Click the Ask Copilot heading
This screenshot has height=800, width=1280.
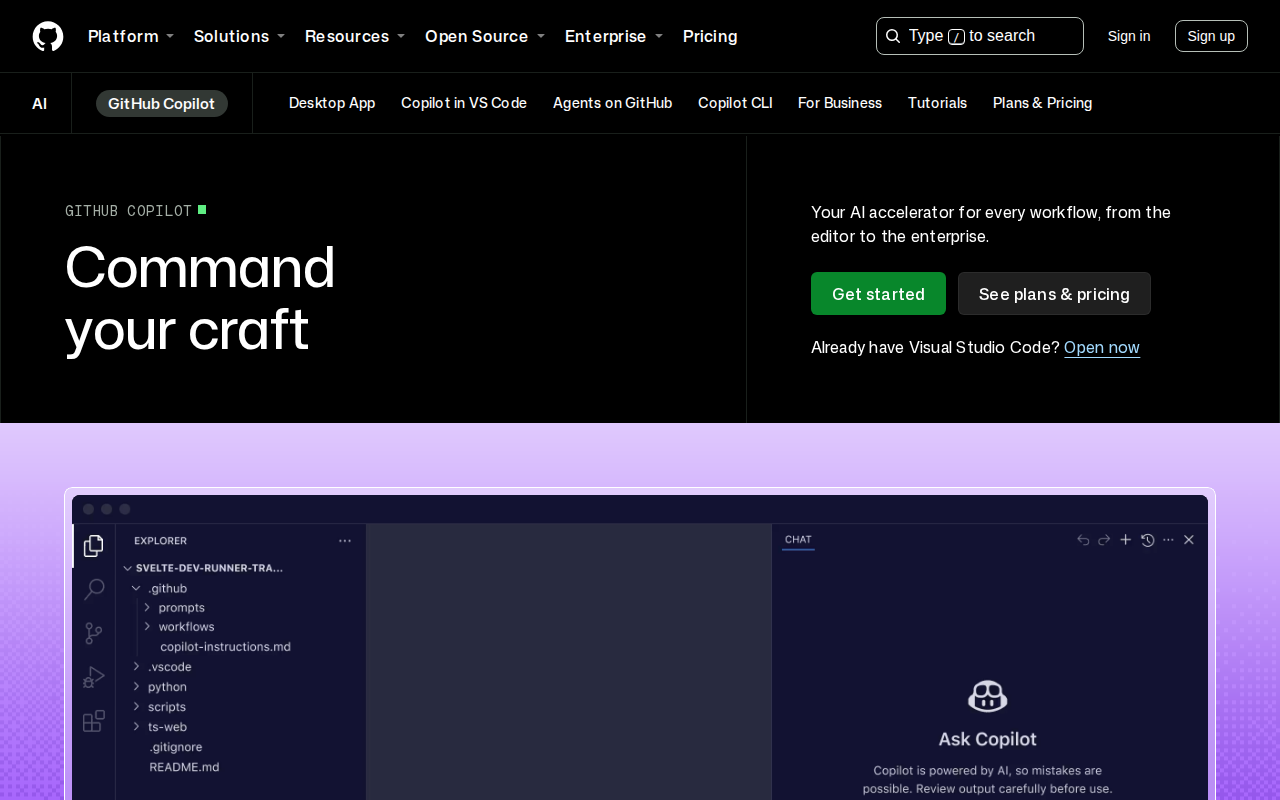coord(988,739)
